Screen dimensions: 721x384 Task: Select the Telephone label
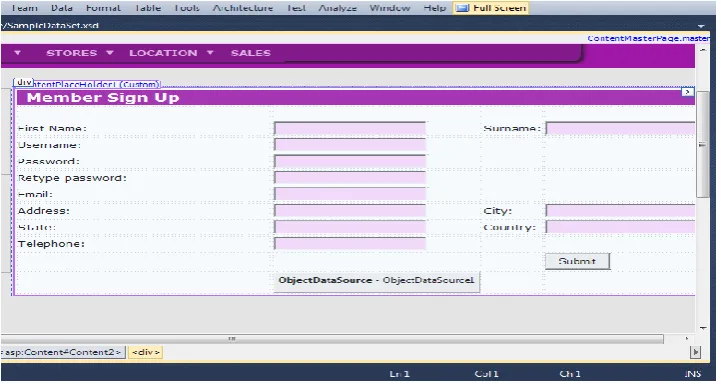(x=51, y=244)
